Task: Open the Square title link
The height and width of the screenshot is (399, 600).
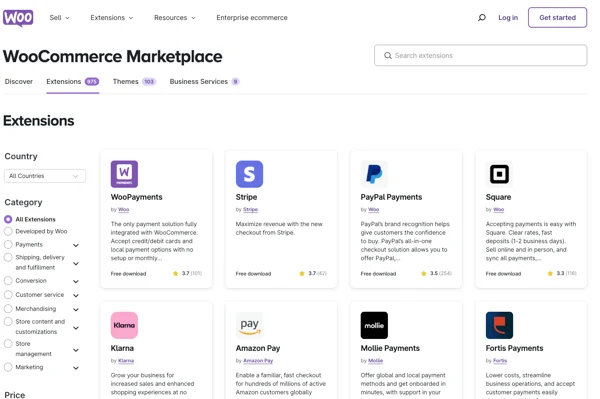Action: [x=498, y=197]
